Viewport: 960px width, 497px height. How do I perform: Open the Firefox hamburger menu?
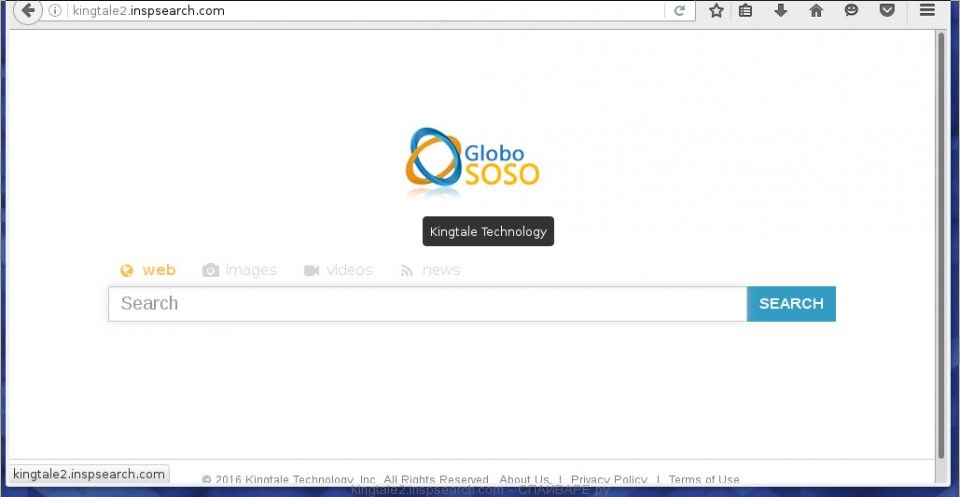pyautogui.click(x=927, y=11)
